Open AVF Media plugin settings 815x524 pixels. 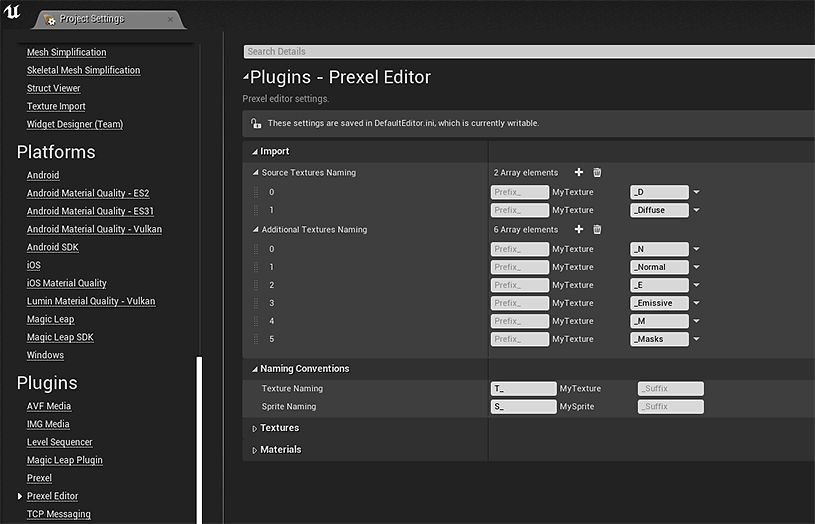(x=49, y=406)
